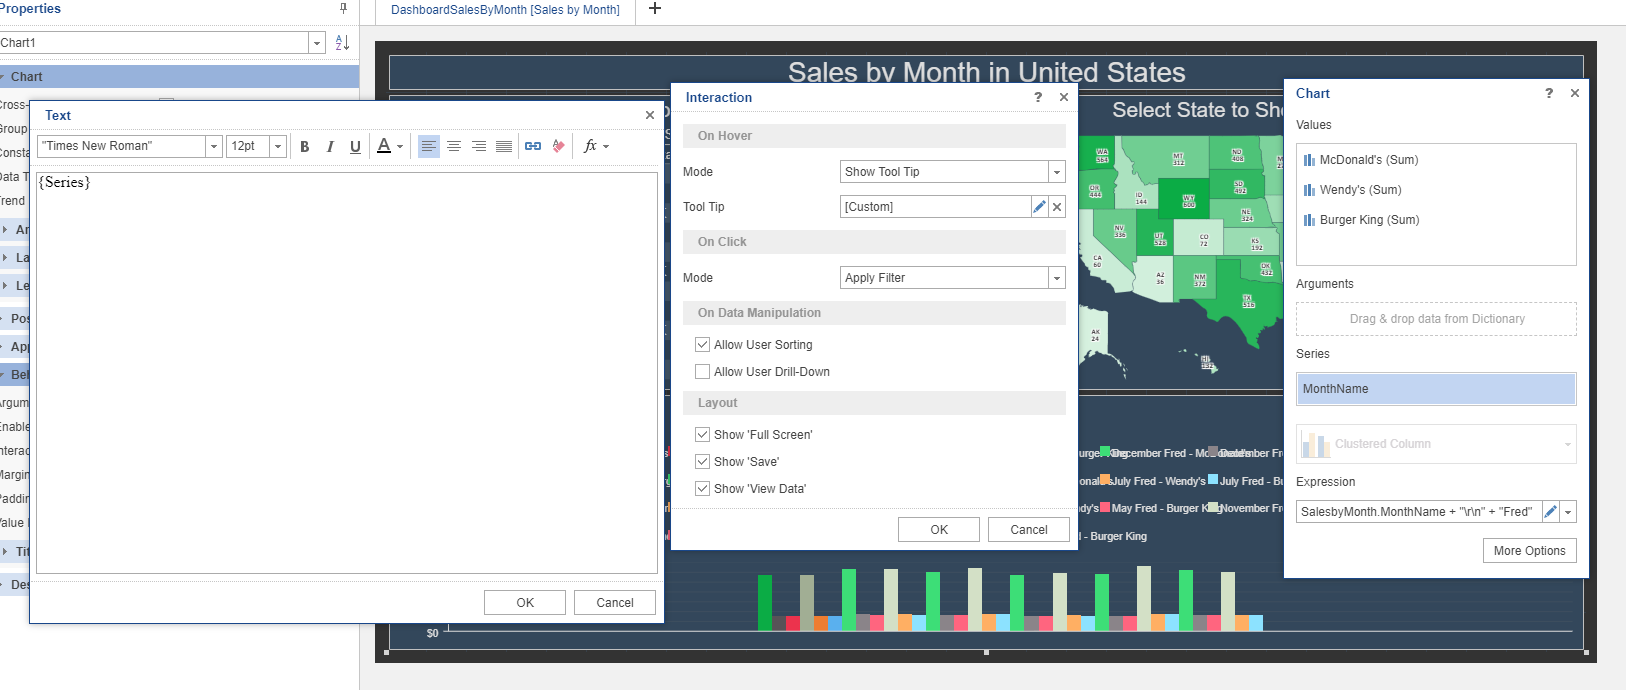
Task: Add a new page with plus icon
Action: click(655, 9)
